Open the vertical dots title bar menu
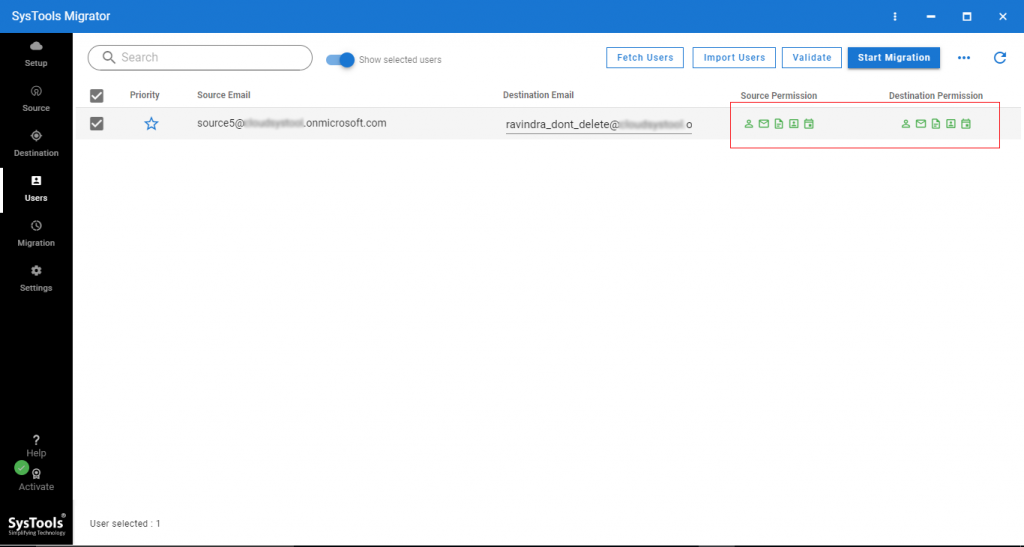1024x547 pixels. (895, 16)
